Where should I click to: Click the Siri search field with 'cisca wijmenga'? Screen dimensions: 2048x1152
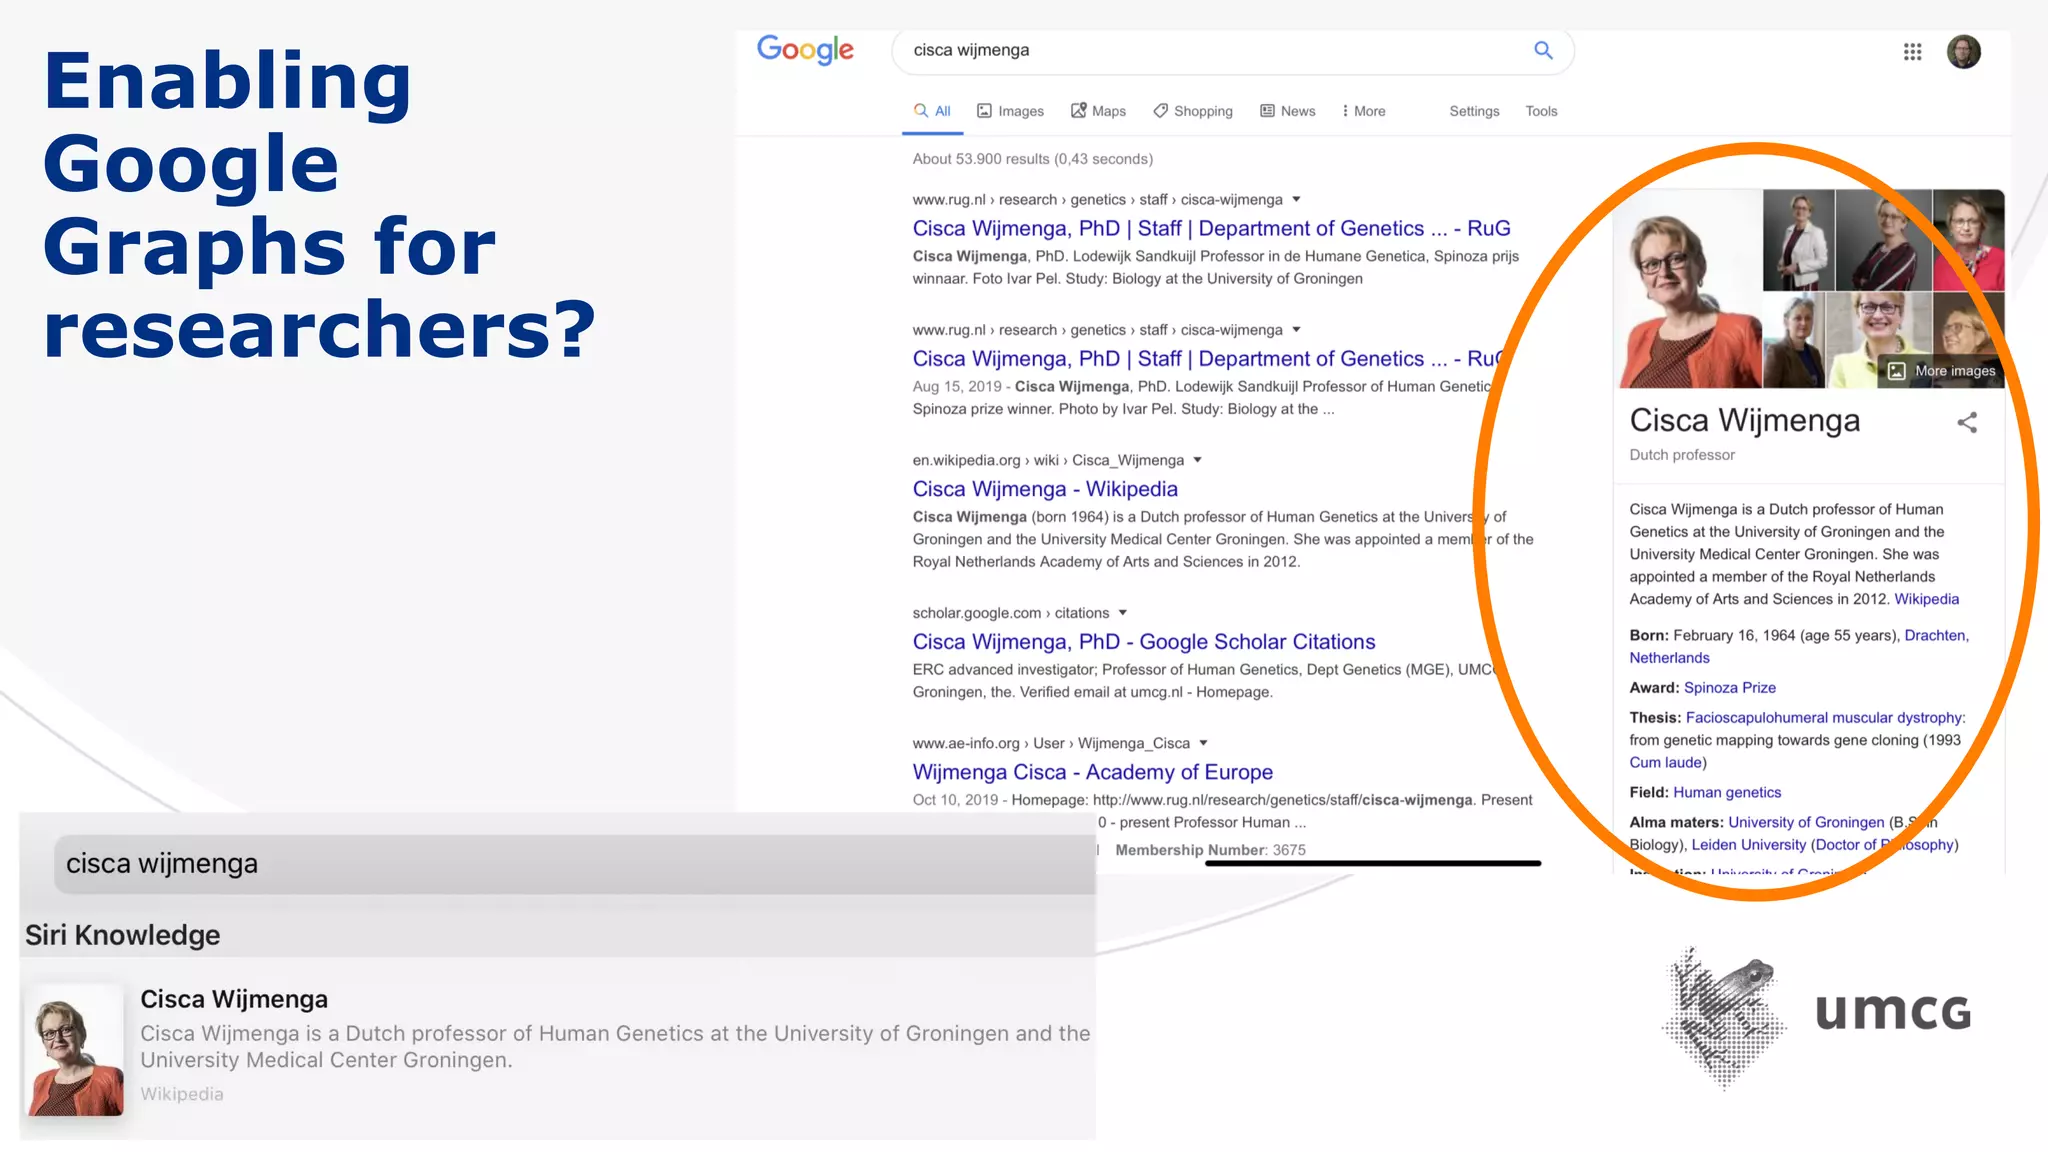pyautogui.click(x=575, y=864)
